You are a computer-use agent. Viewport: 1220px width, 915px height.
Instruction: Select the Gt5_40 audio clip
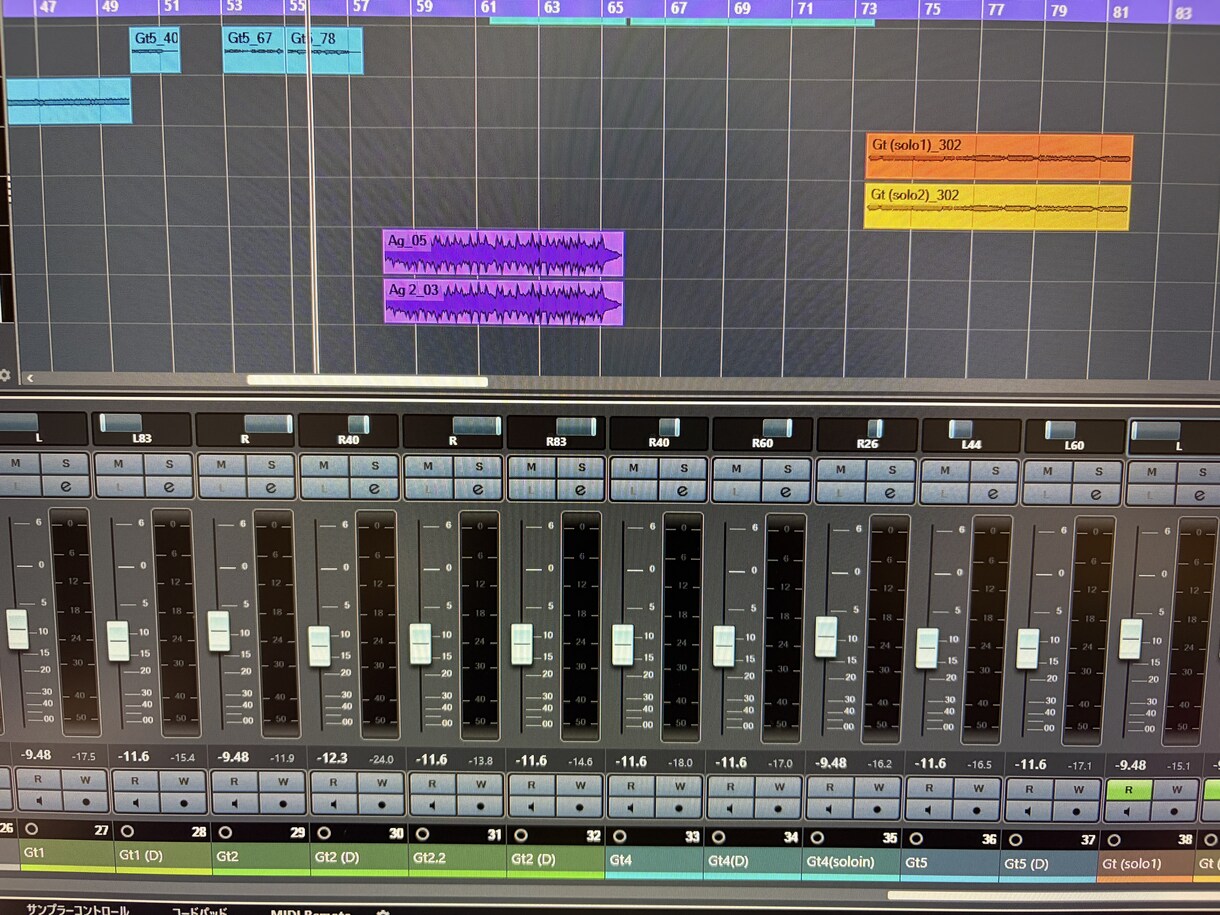(x=155, y=50)
